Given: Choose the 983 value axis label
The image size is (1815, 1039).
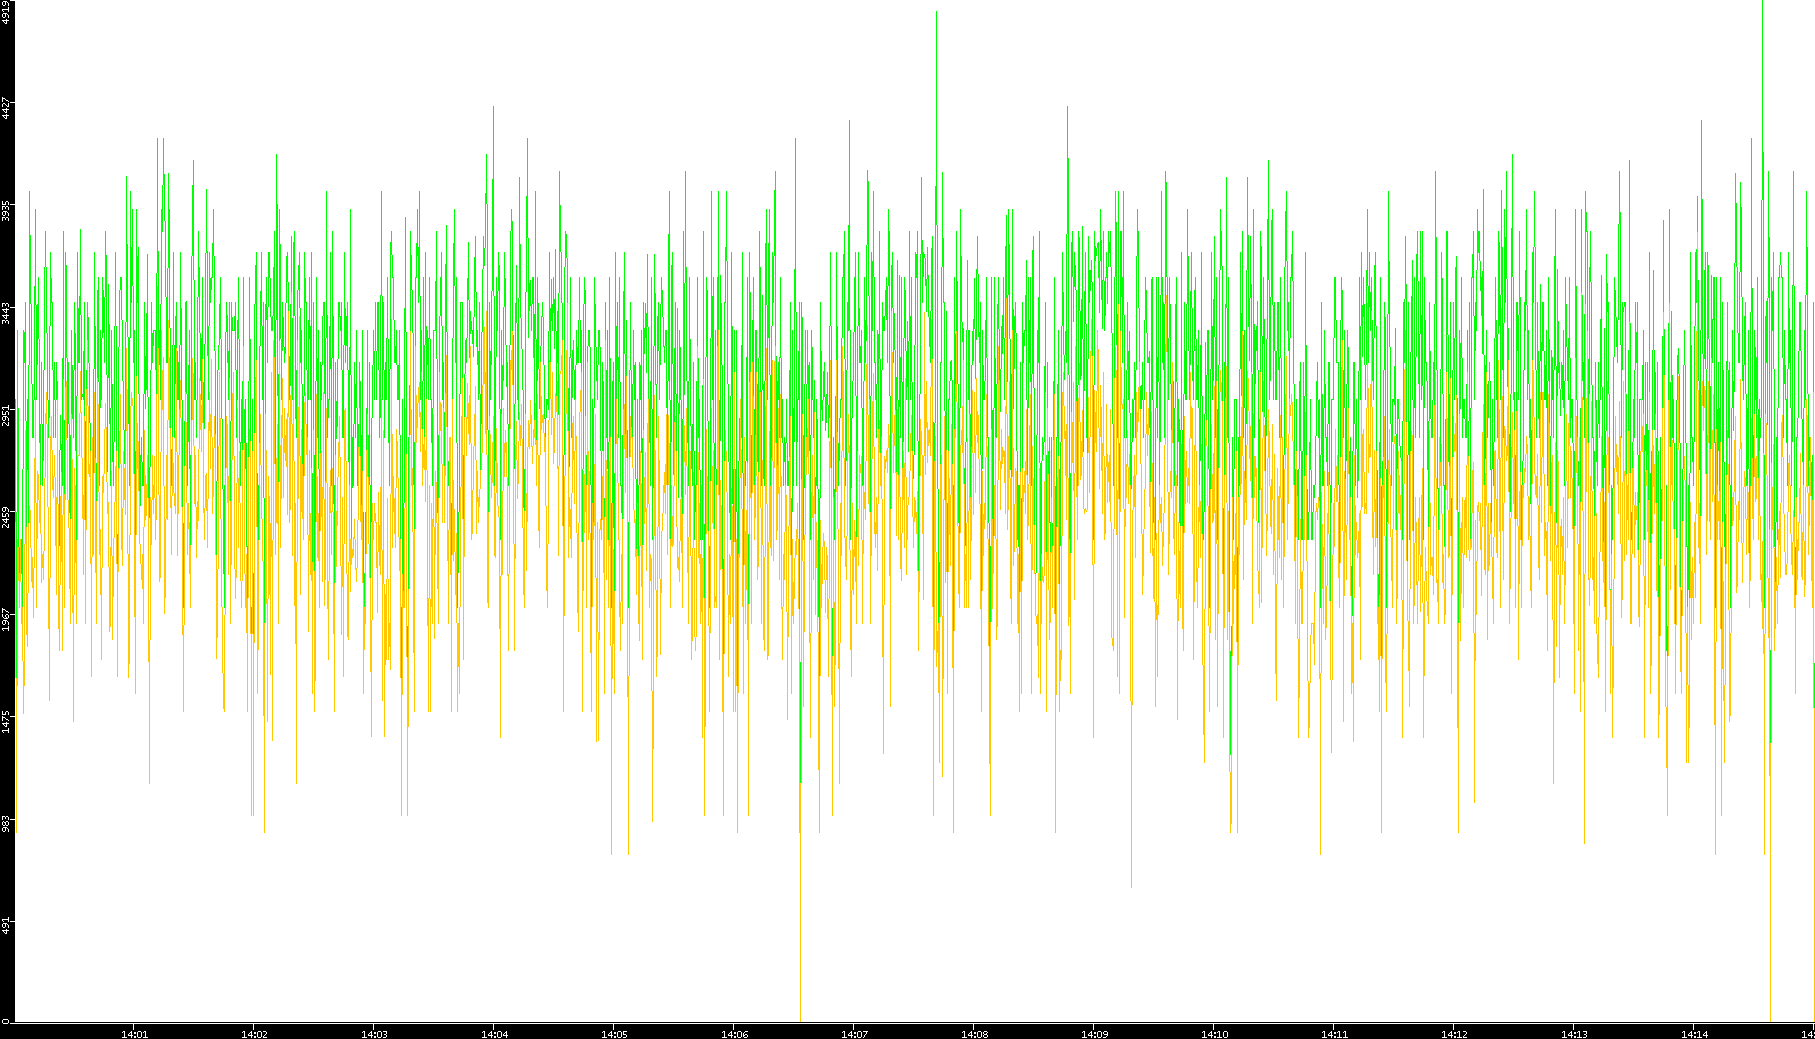Looking at the screenshot, I should tap(6, 824).
